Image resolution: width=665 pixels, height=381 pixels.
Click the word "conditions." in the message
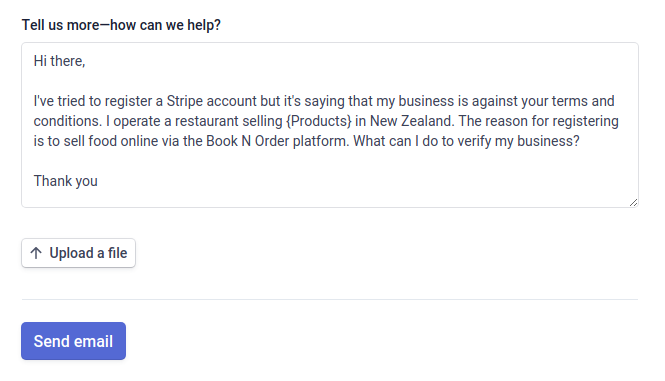coord(68,121)
